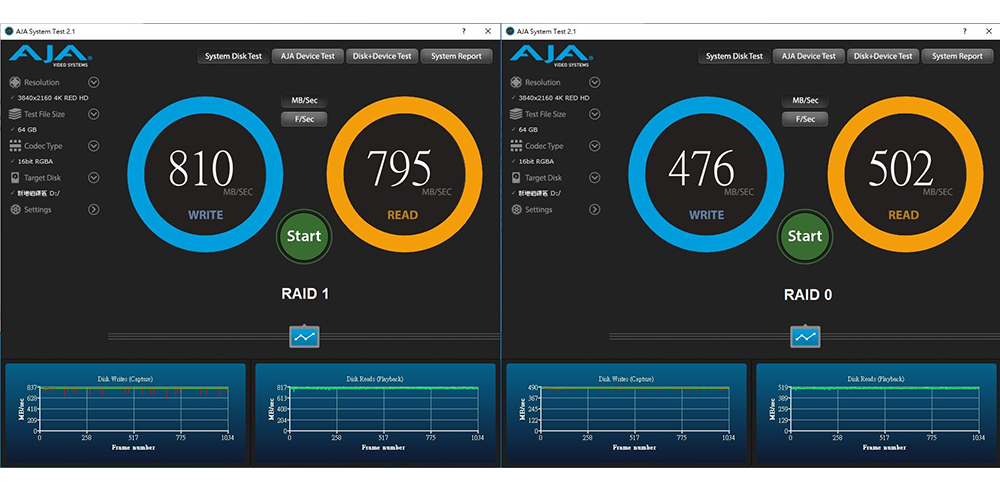
Task: Open the System Report tab in RAID 0 window
Action: click(957, 56)
